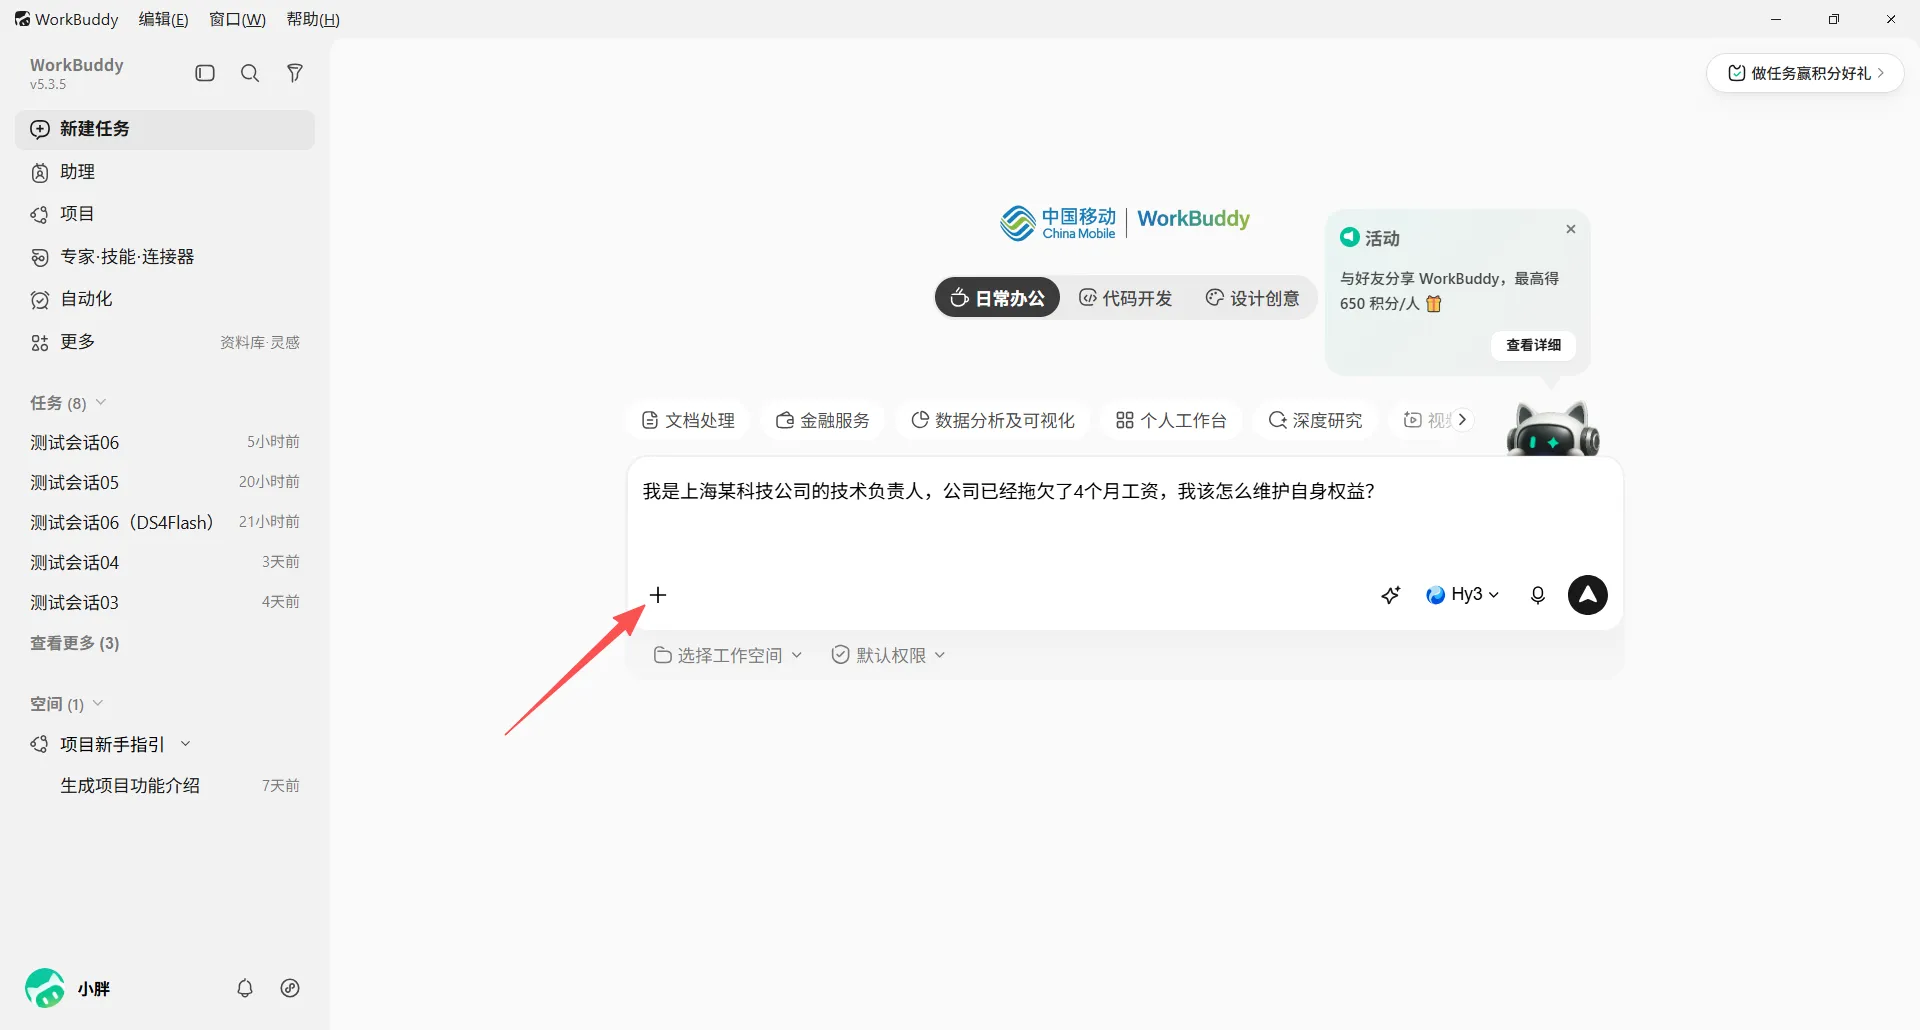Click the compass icon beside the bell
Viewport: 1920px width, 1030px height.
point(290,988)
